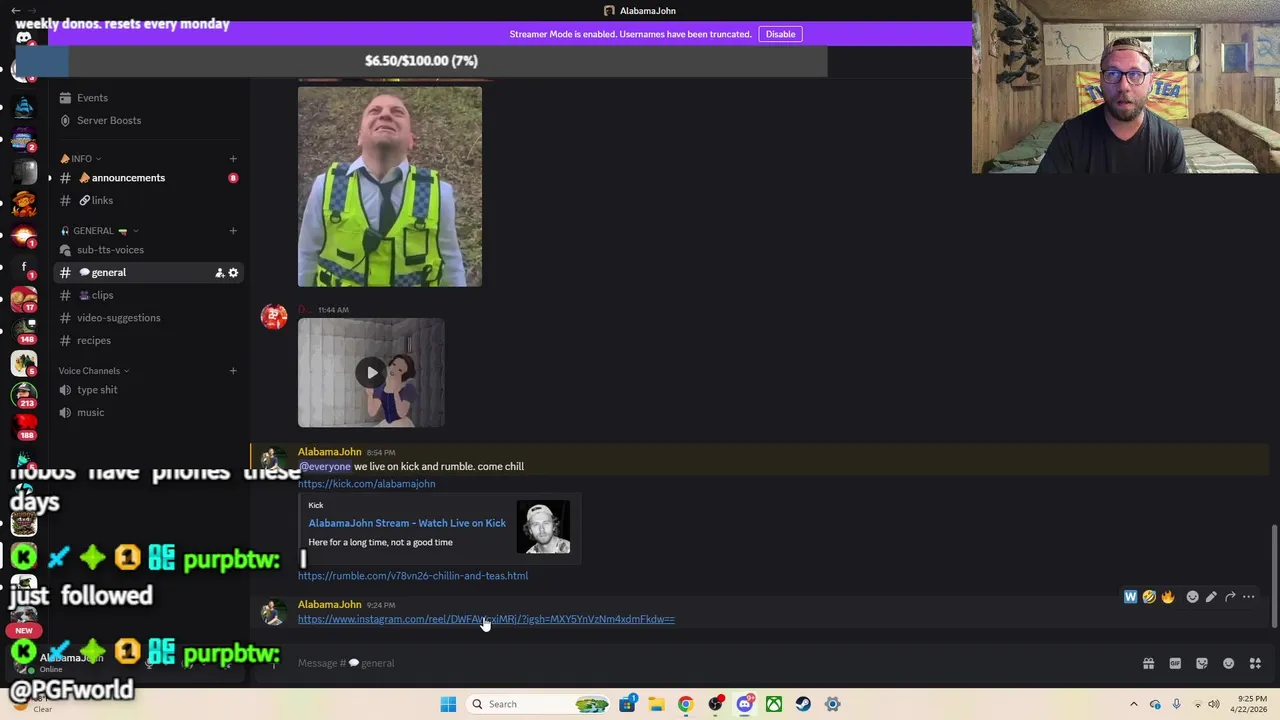Open Microsoft Store from taskbar
The width and height of the screenshot is (1280, 720).
tap(627, 704)
